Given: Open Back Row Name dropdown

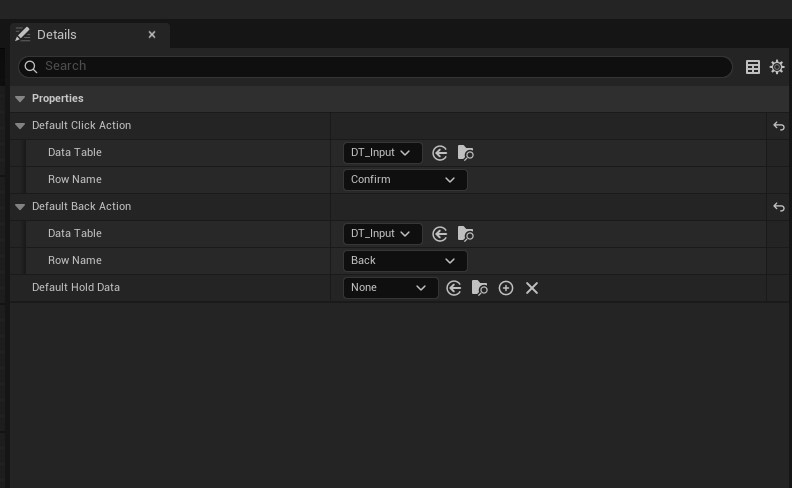Looking at the screenshot, I should [405, 261].
